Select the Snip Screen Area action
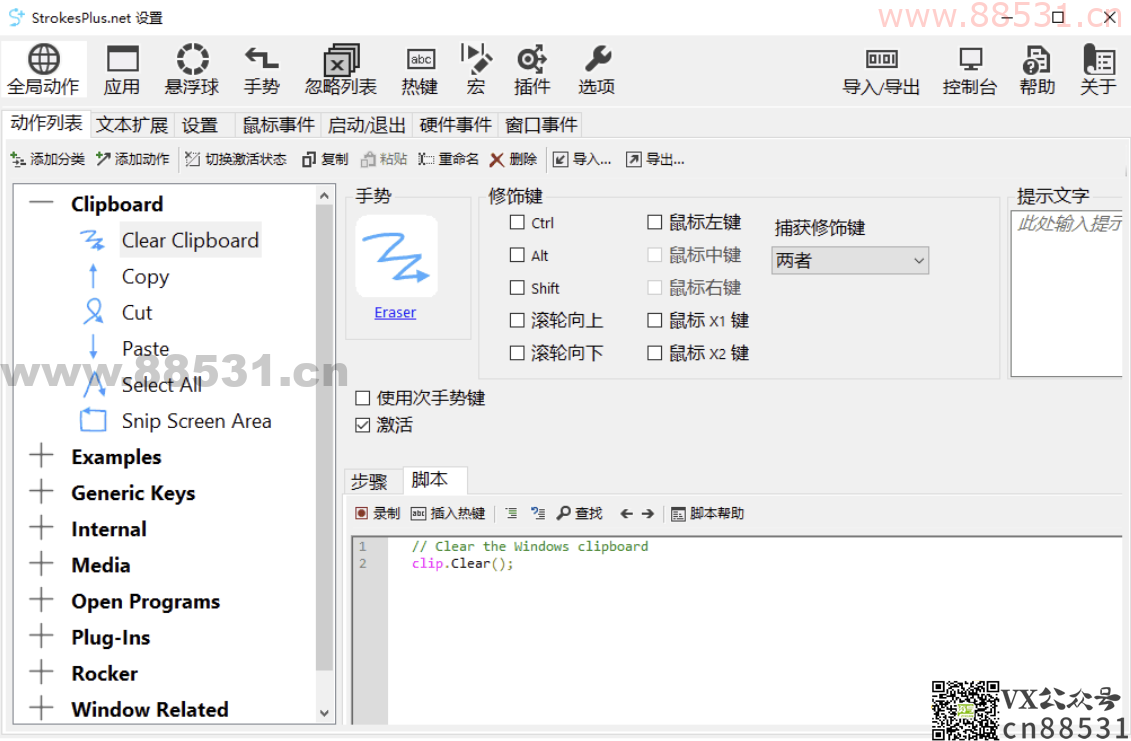The image size is (1131, 741). (197, 421)
